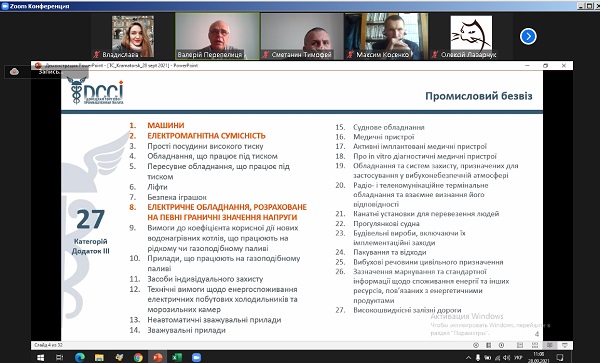This screenshot has width=600, height=363.
Task: Open Zoom app from taskbar
Action: (x=196, y=358)
